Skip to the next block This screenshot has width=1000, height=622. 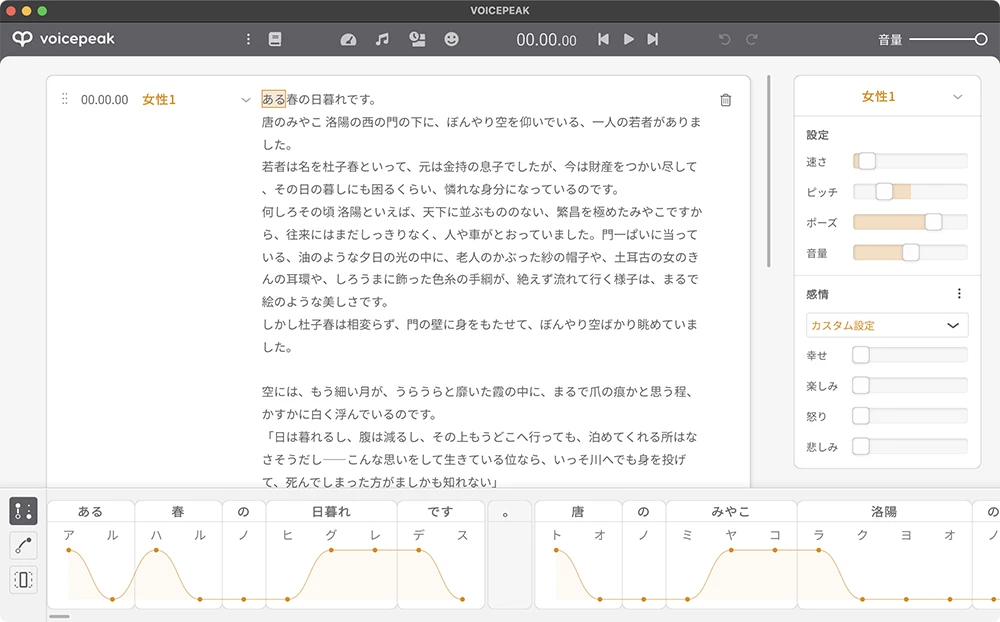click(653, 39)
